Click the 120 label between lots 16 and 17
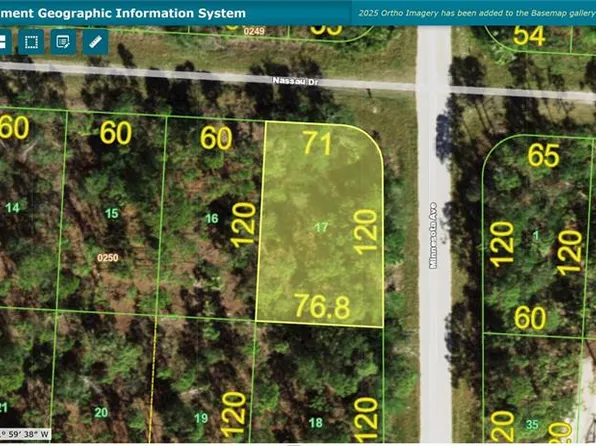This screenshot has height=446, width=596. point(243,225)
